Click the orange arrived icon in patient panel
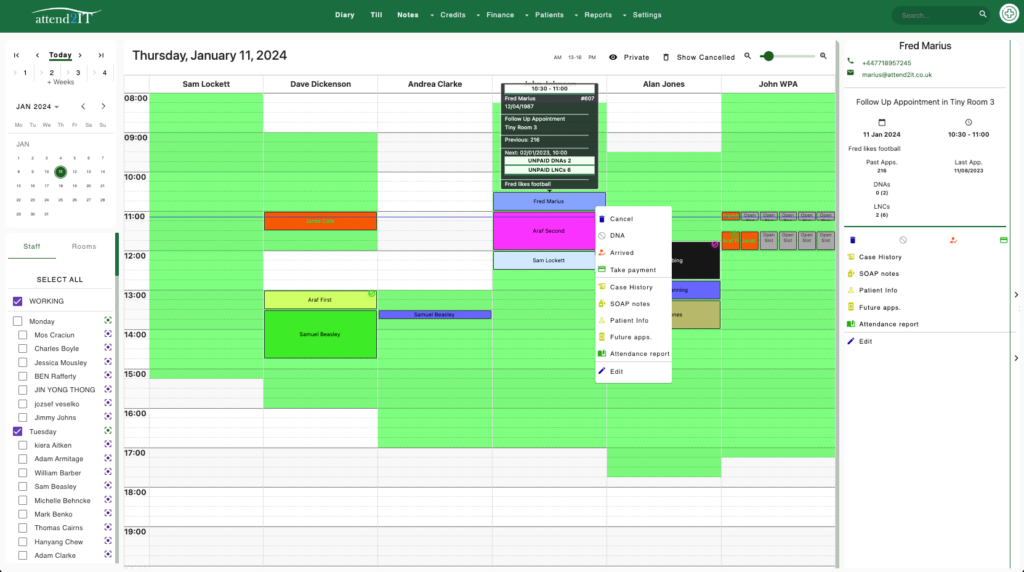Viewport: 1024px width, 572px height. click(x=952, y=240)
